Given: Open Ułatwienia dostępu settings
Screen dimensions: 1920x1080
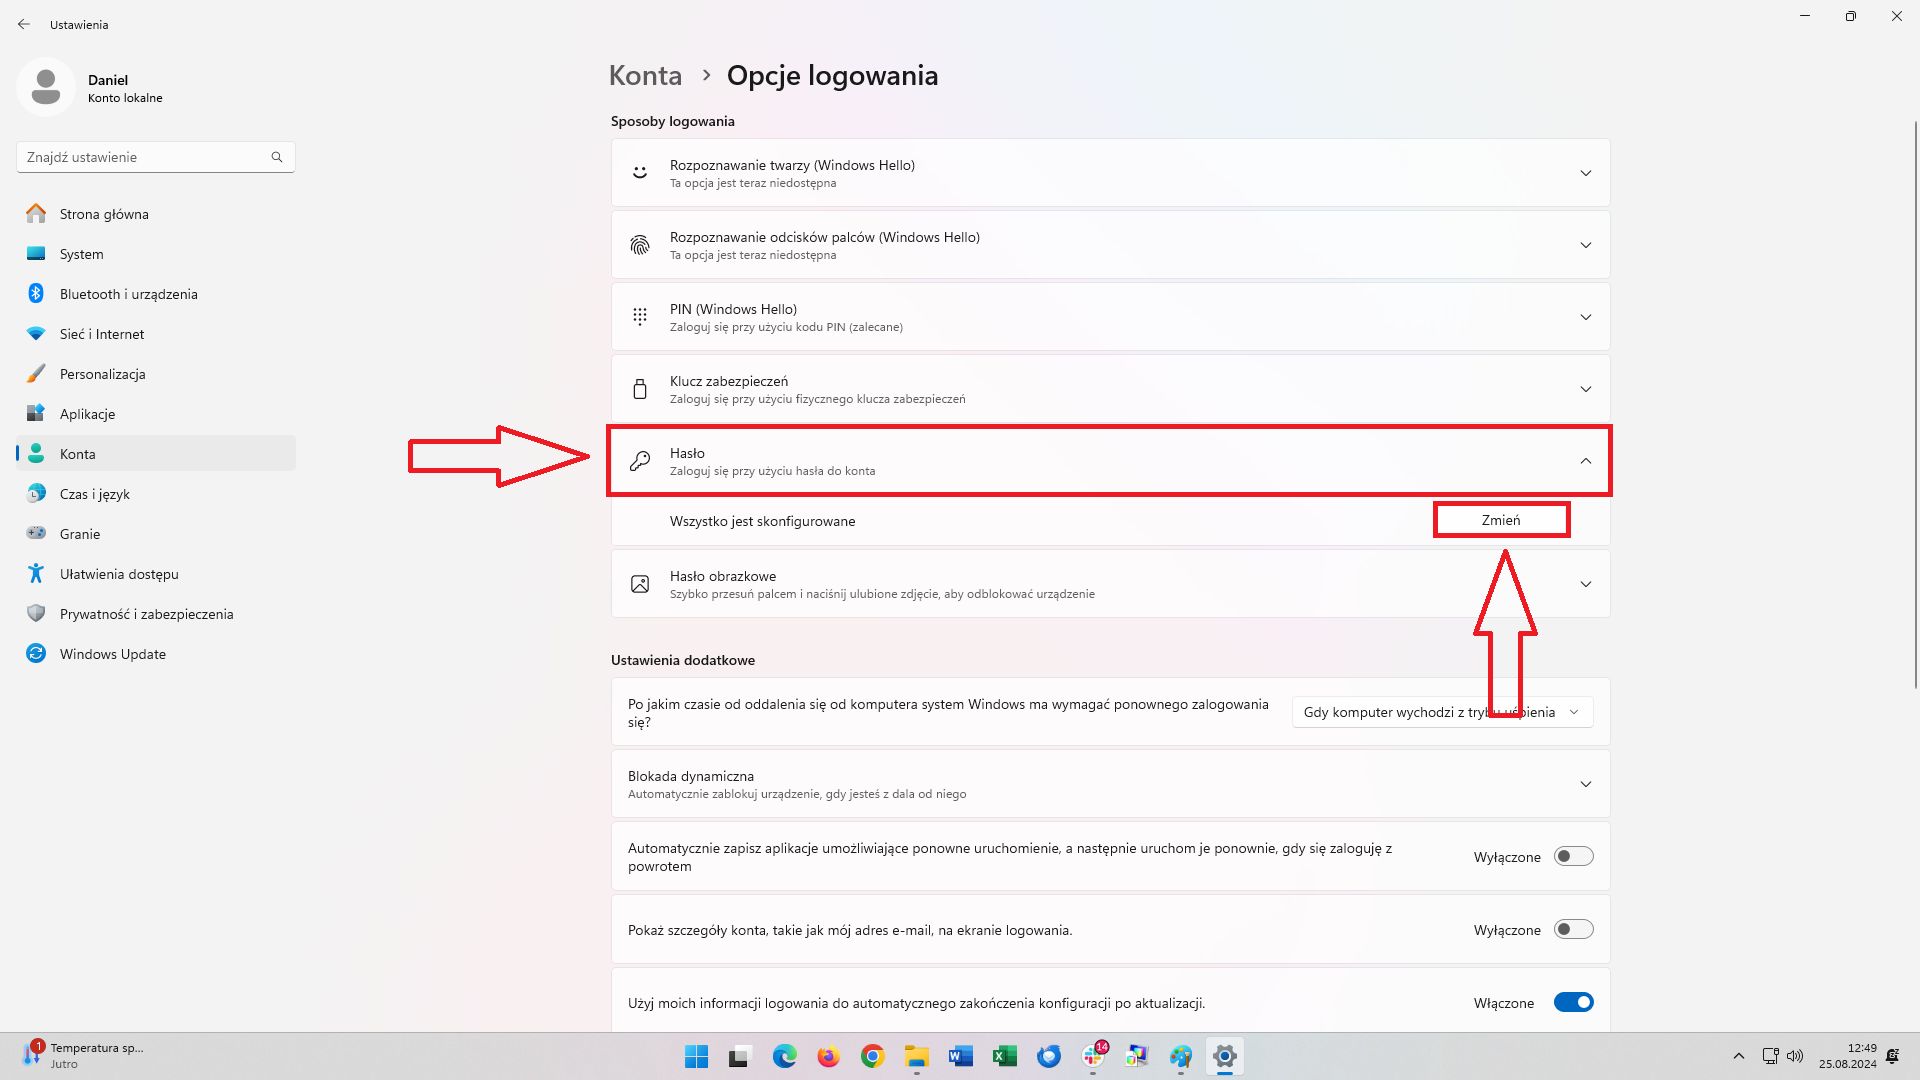Looking at the screenshot, I should point(118,574).
